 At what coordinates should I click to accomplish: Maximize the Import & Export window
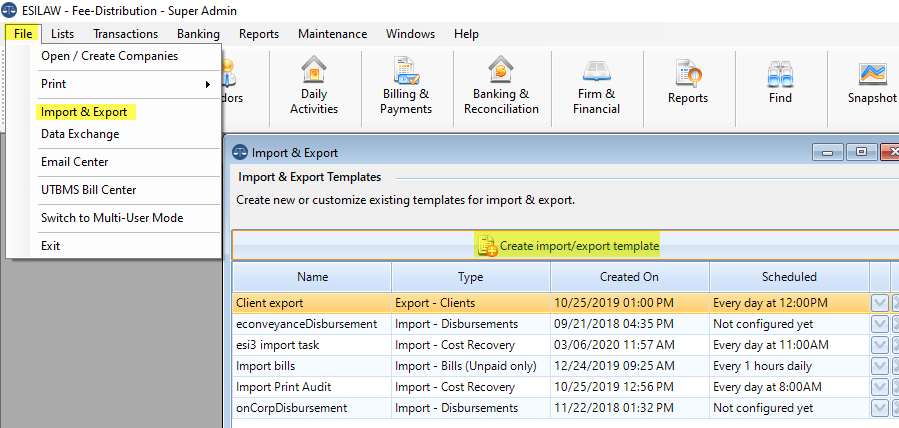click(861, 152)
